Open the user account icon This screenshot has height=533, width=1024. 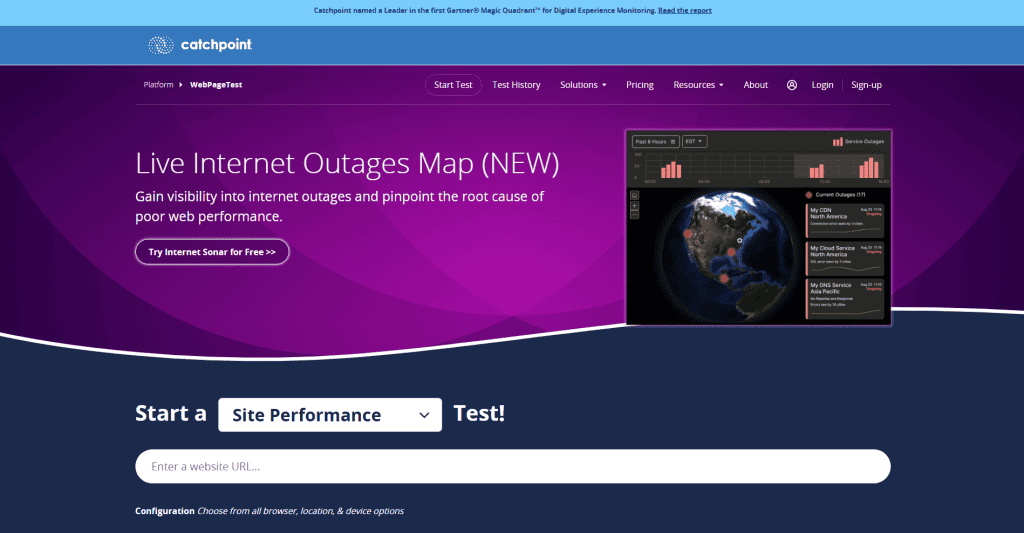[792, 85]
